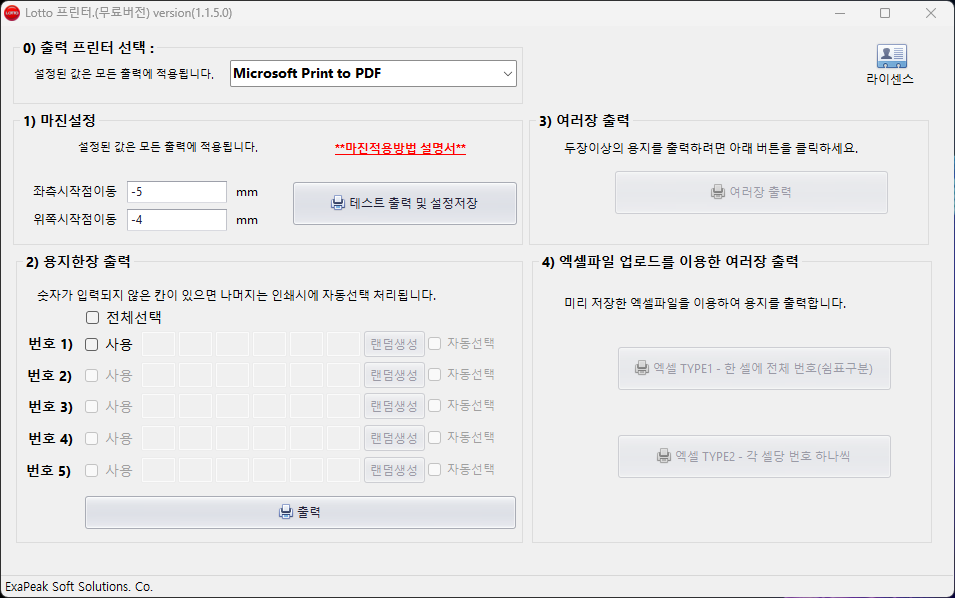
Task: Click the 좌측시작점이동 input field
Action: click(x=177, y=192)
